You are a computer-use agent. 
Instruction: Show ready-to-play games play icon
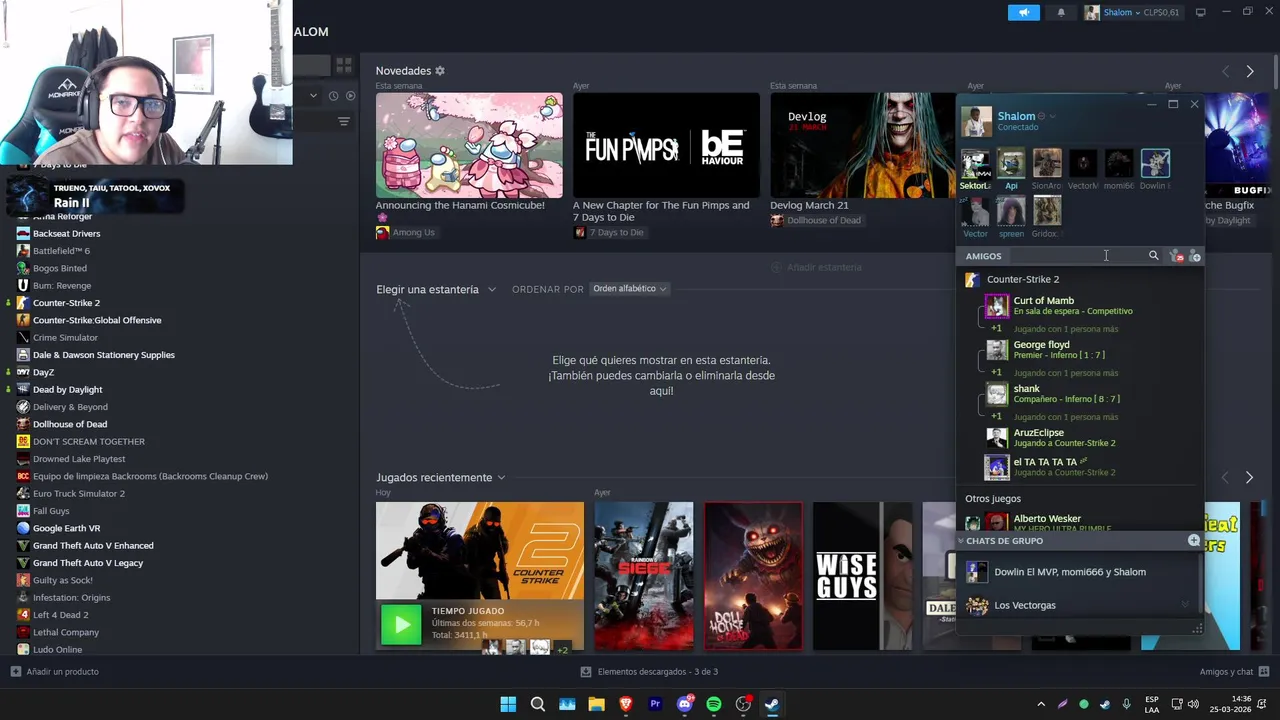pyautogui.click(x=350, y=96)
